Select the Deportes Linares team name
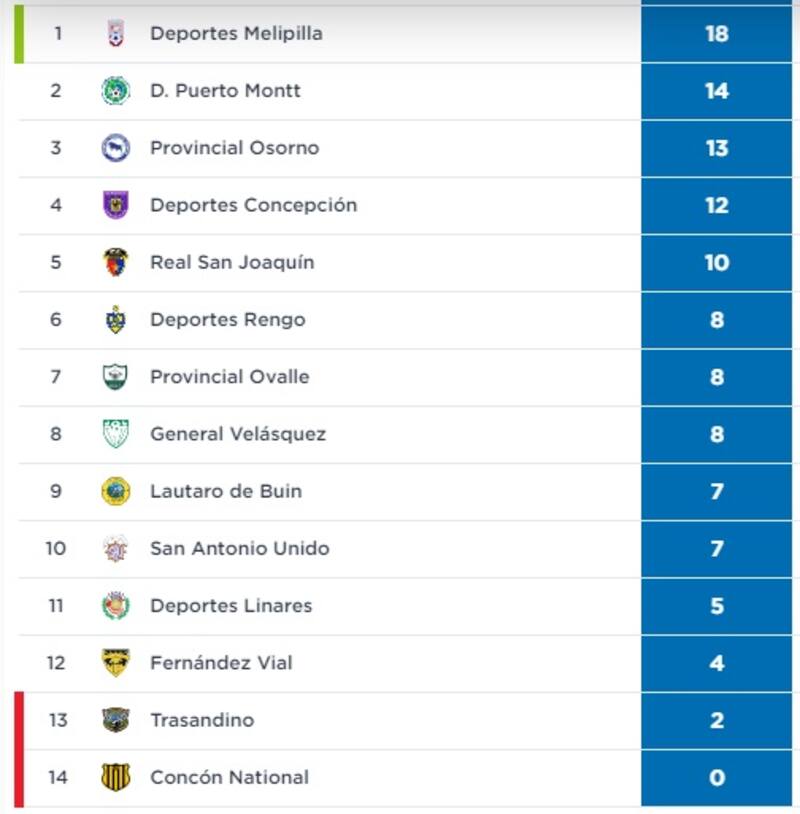Image resolution: width=800 pixels, height=814 pixels. [x=231, y=605]
